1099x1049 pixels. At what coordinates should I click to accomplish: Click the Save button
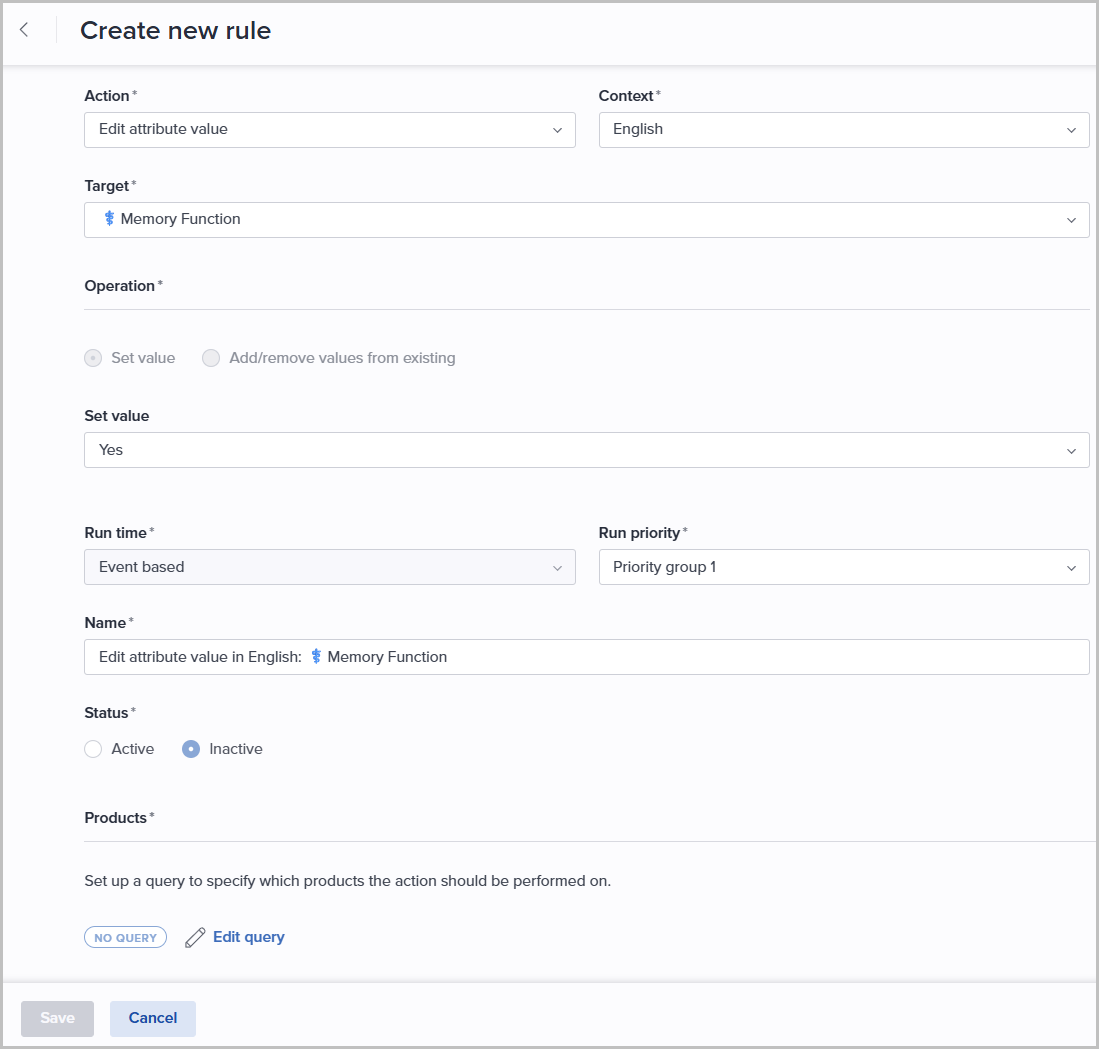point(57,1018)
